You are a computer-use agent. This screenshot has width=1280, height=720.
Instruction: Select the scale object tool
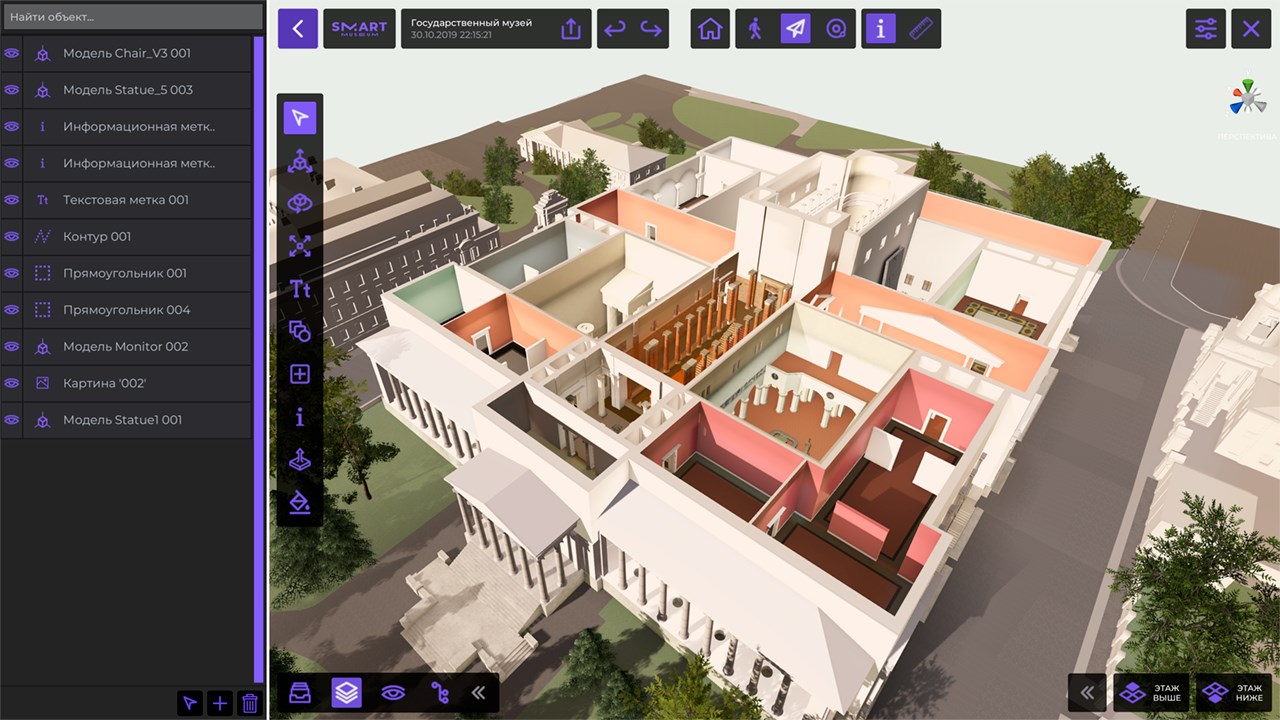[300, 246]
